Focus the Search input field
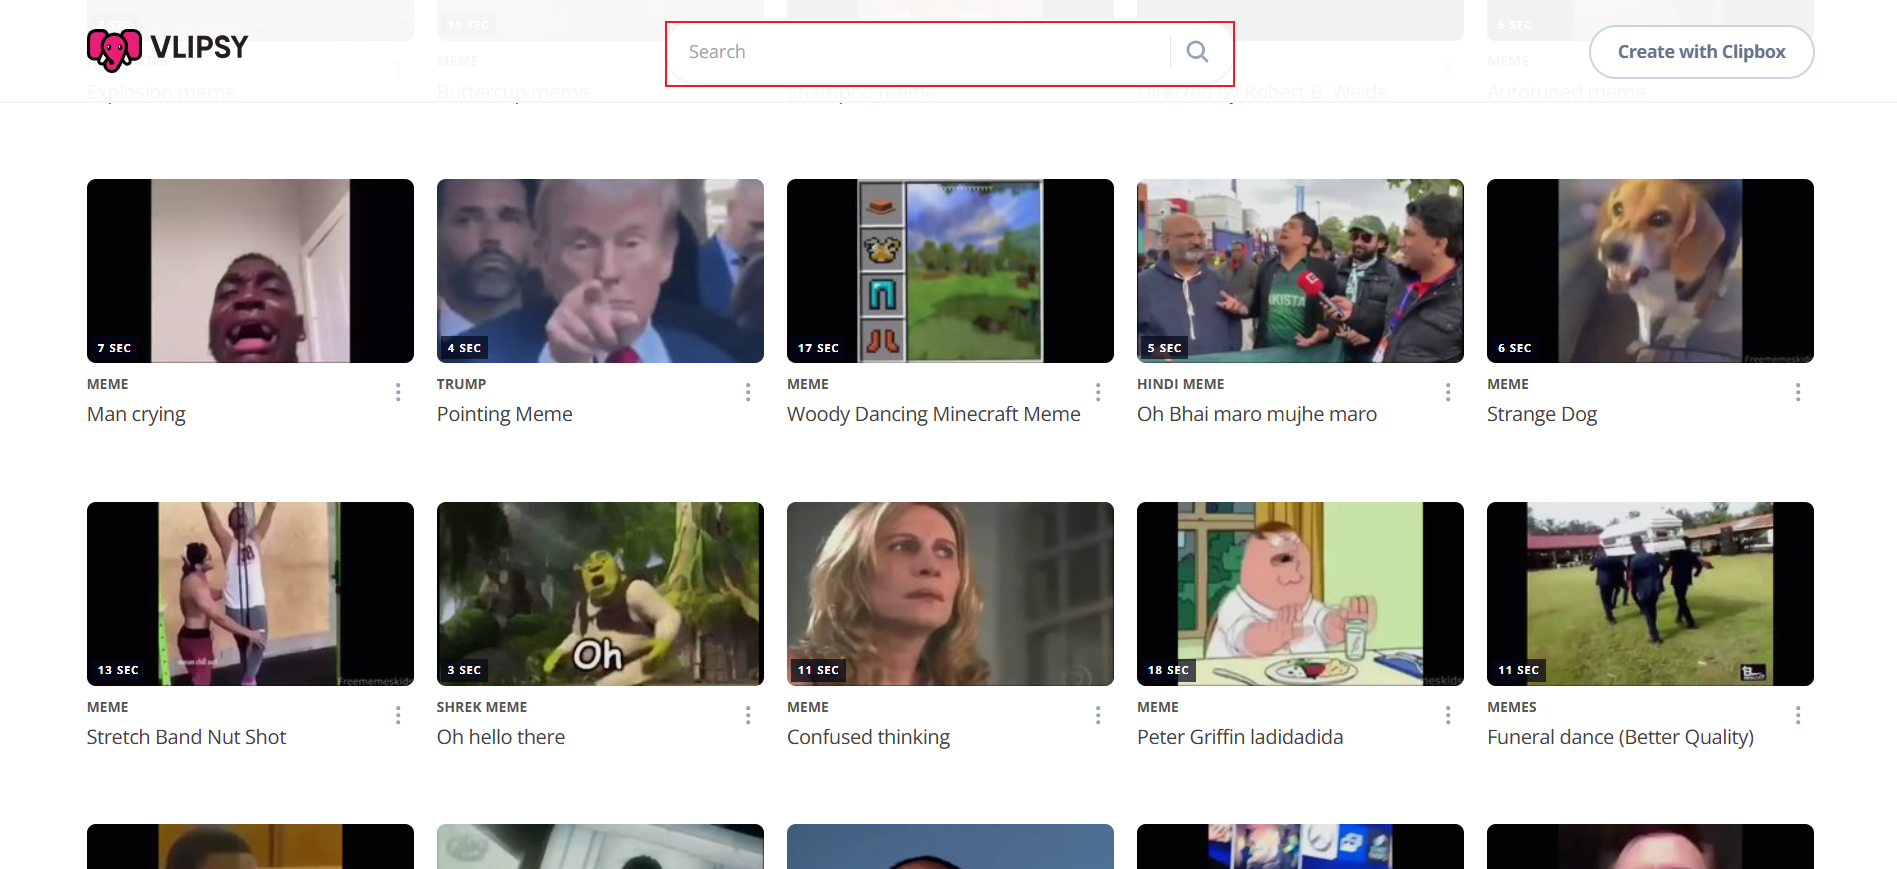The height and width of the screenshot is (869, 1897). click(x=920, y=52)
